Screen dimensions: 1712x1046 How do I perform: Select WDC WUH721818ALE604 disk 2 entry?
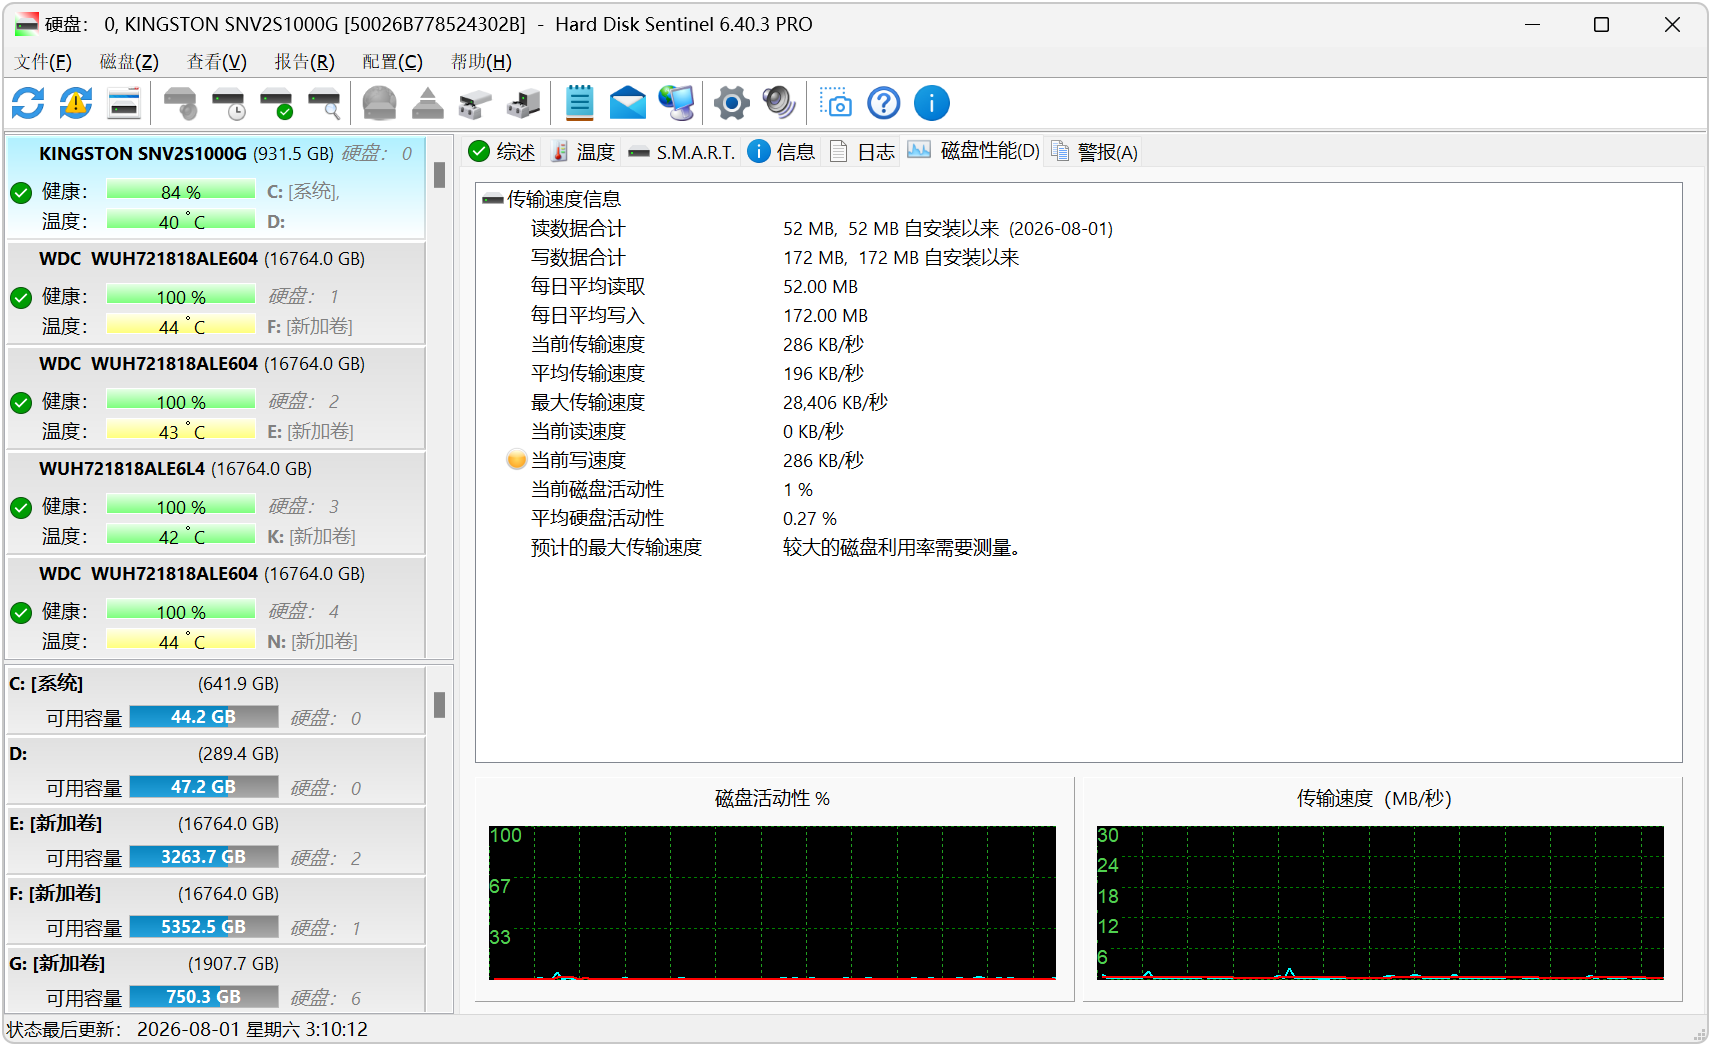point(216,397)
